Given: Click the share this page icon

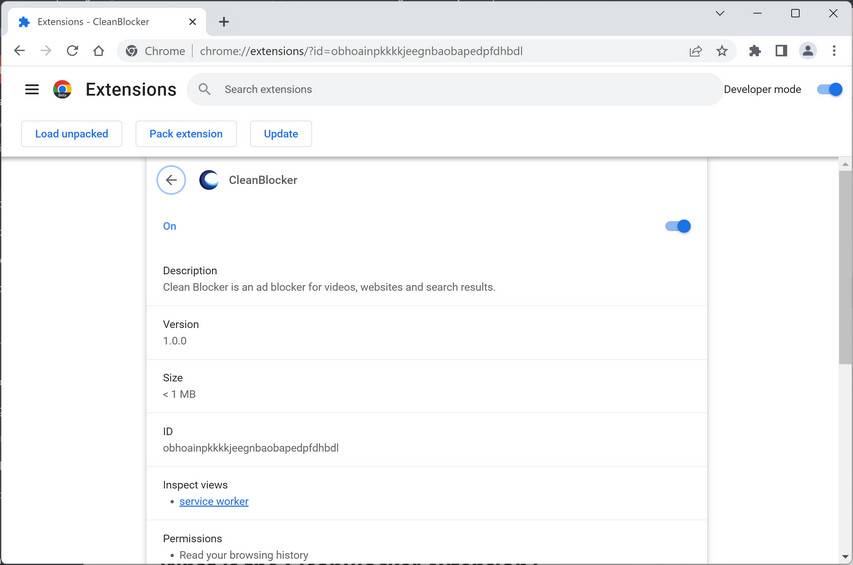Looking at the screenshot, I should pos(695,51).
